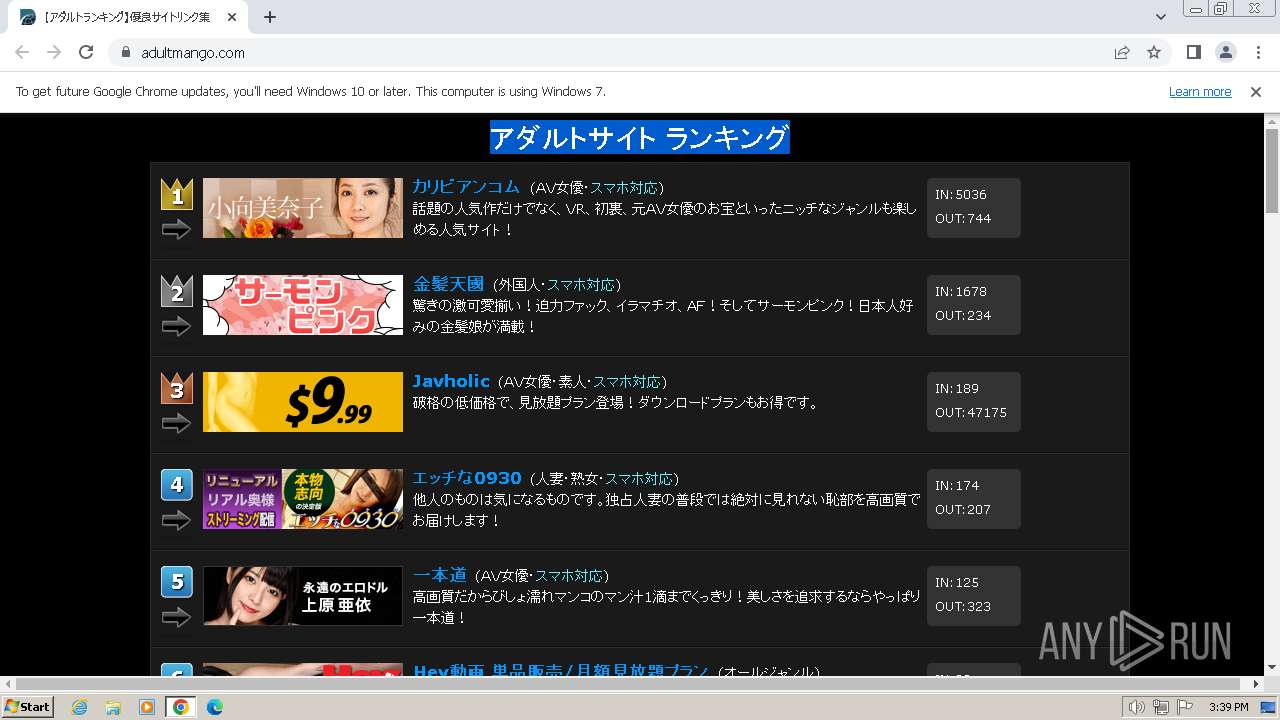Click the arrow under rank 3
This screenshot has width=1280, height=720.
(x=176, y=424)
